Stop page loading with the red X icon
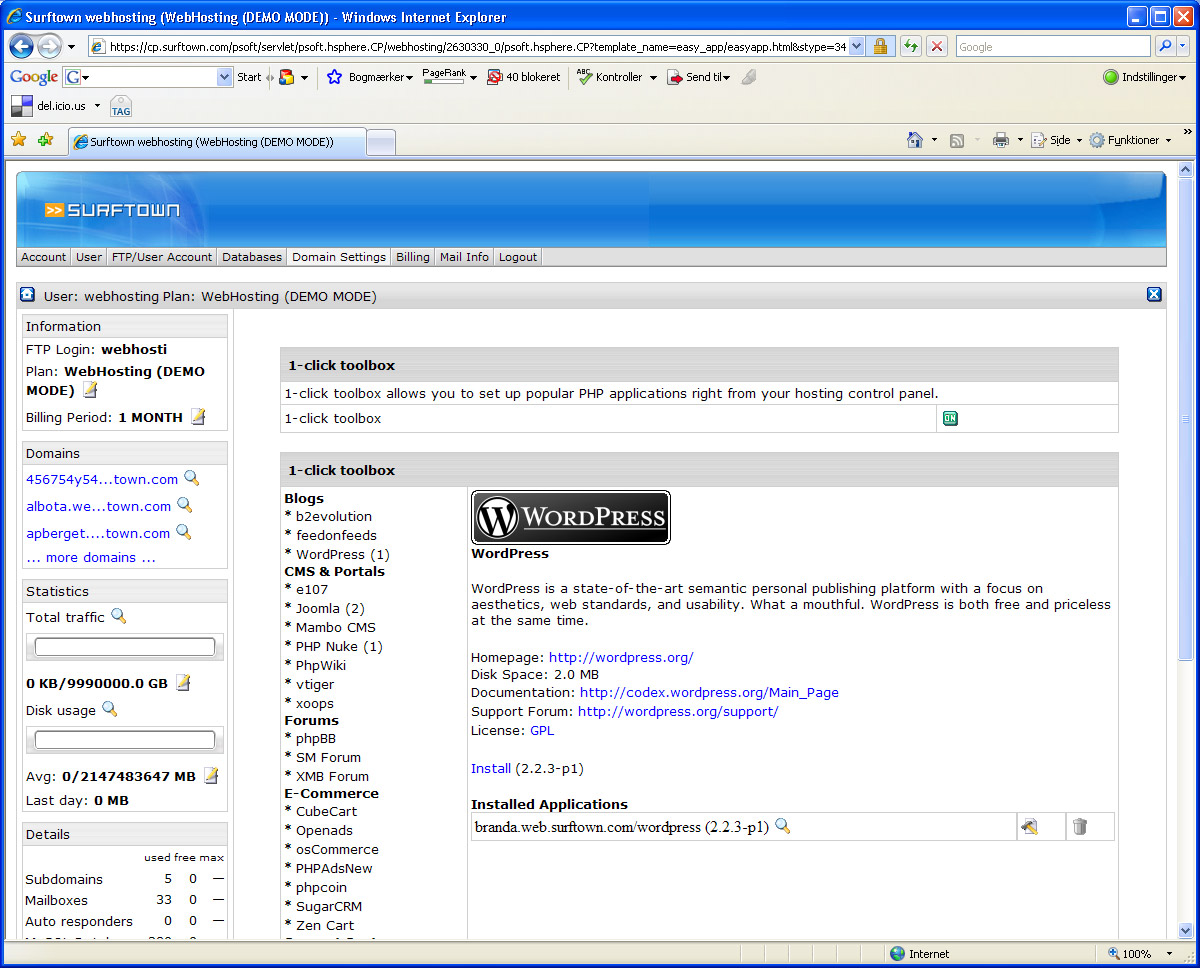Image resolution: width=1200 pixels, height=968 pixels. 937,46
